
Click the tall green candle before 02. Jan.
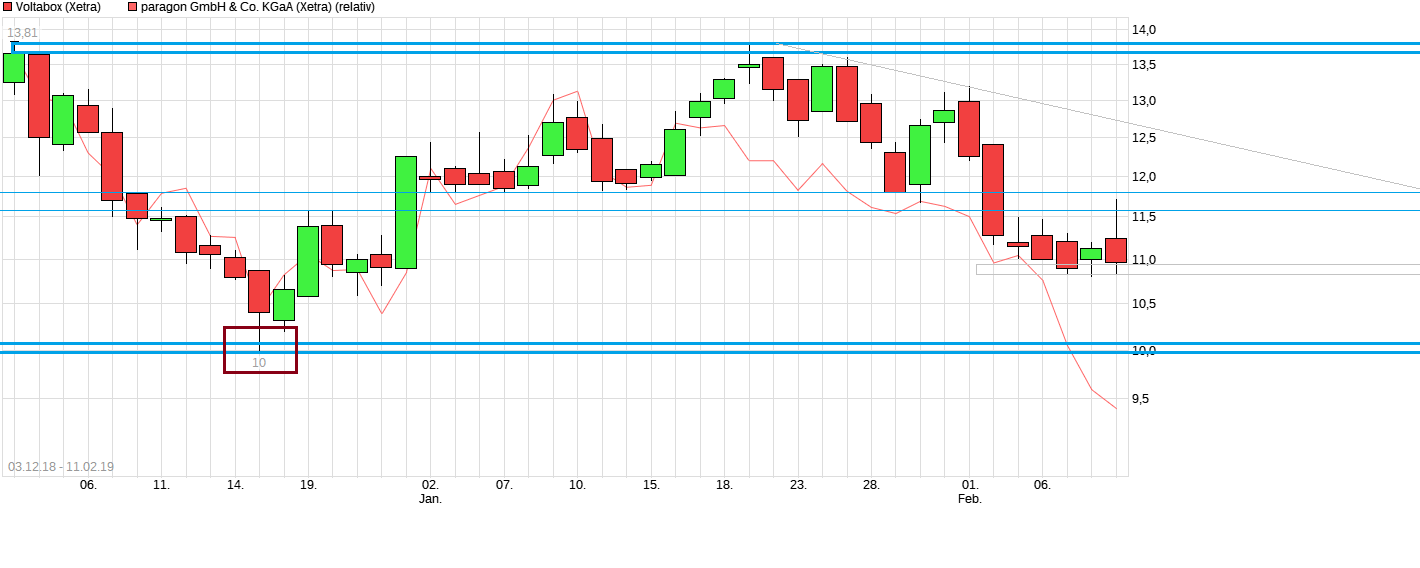406,212
